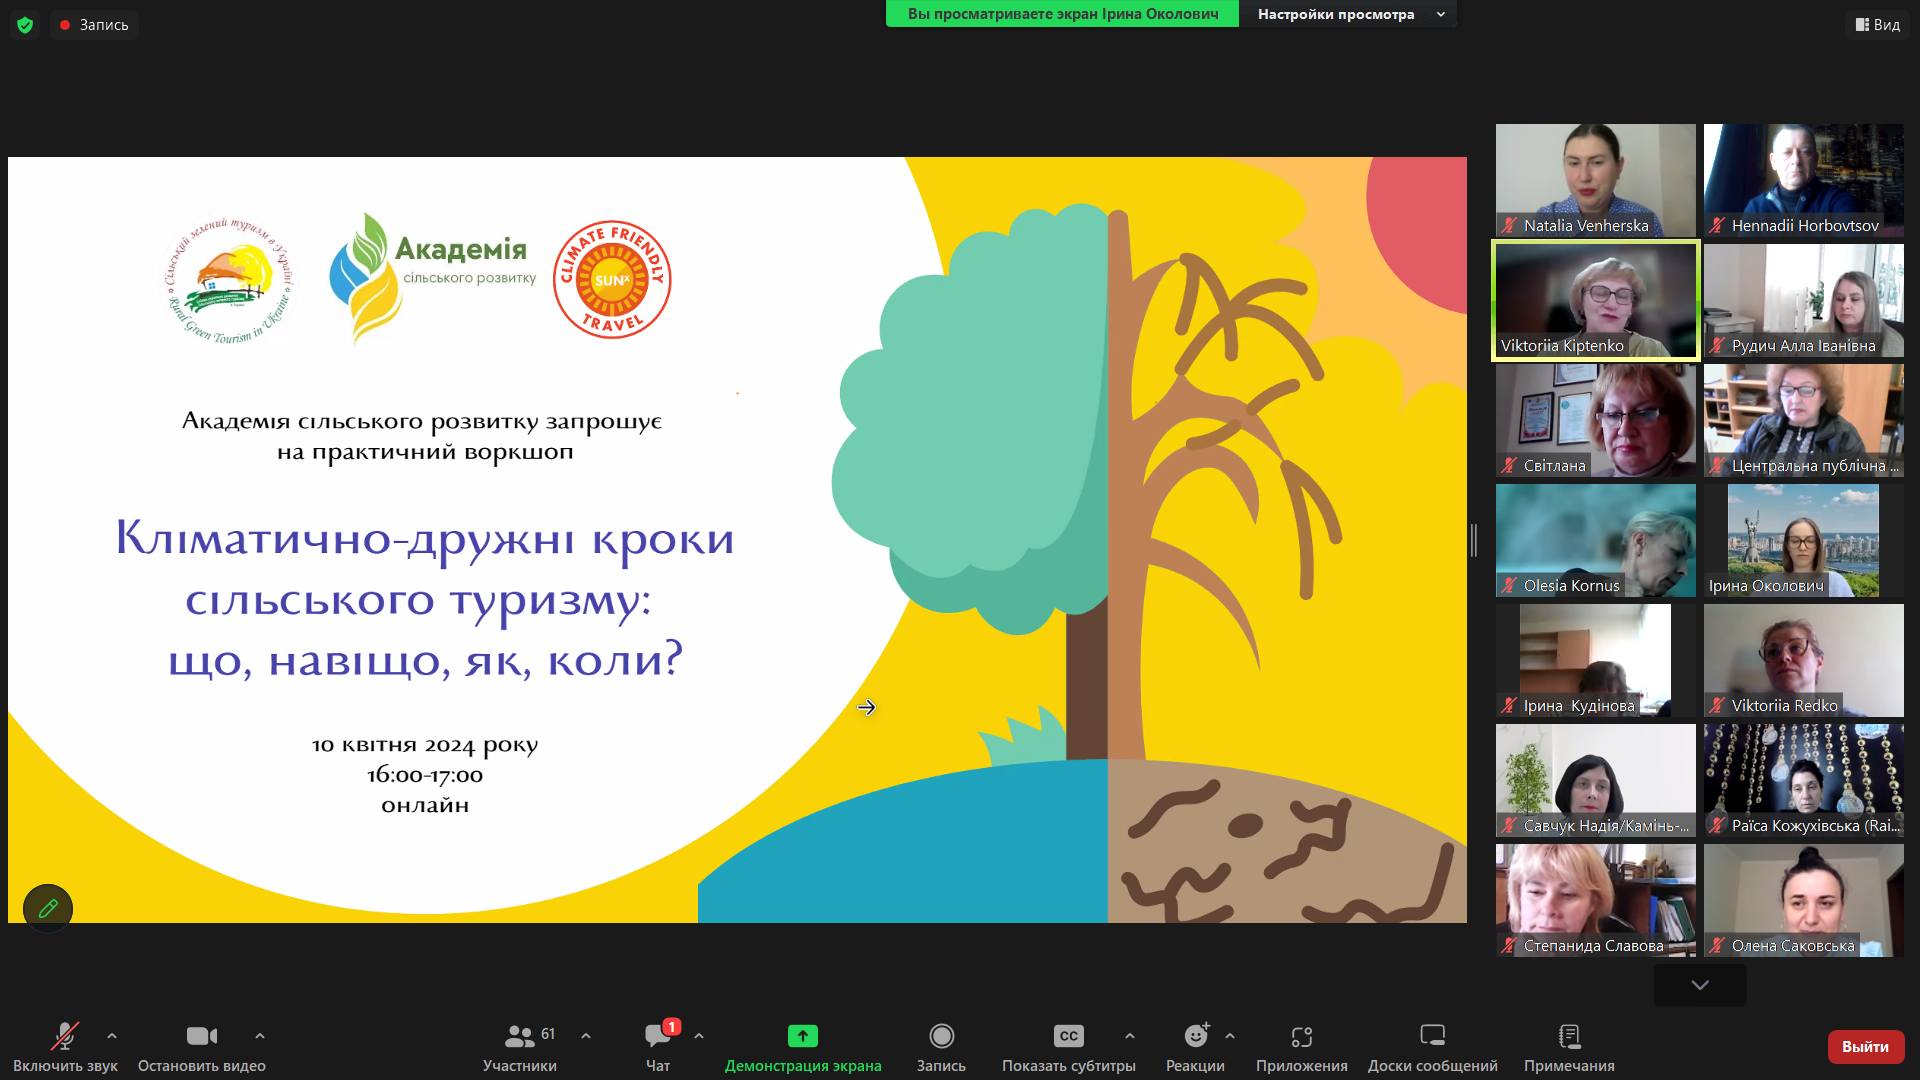Screen dimensions: 1920x1080
Task: Show more participants with the down chevron
Action: [1699, 985]
